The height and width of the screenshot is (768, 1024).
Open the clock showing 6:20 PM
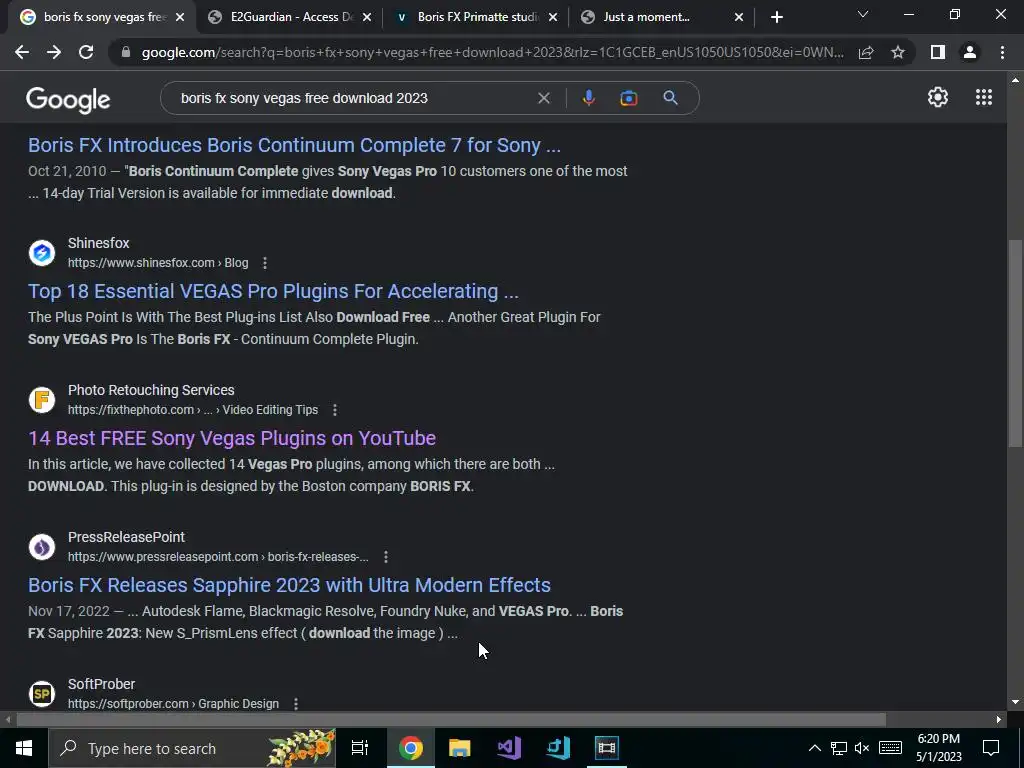938,748
